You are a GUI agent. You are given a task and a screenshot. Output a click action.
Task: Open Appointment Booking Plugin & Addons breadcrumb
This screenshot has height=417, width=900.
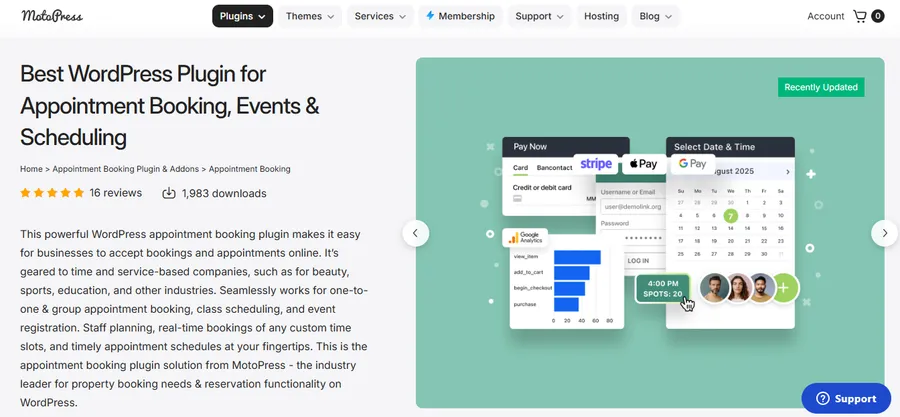[126, 169]
